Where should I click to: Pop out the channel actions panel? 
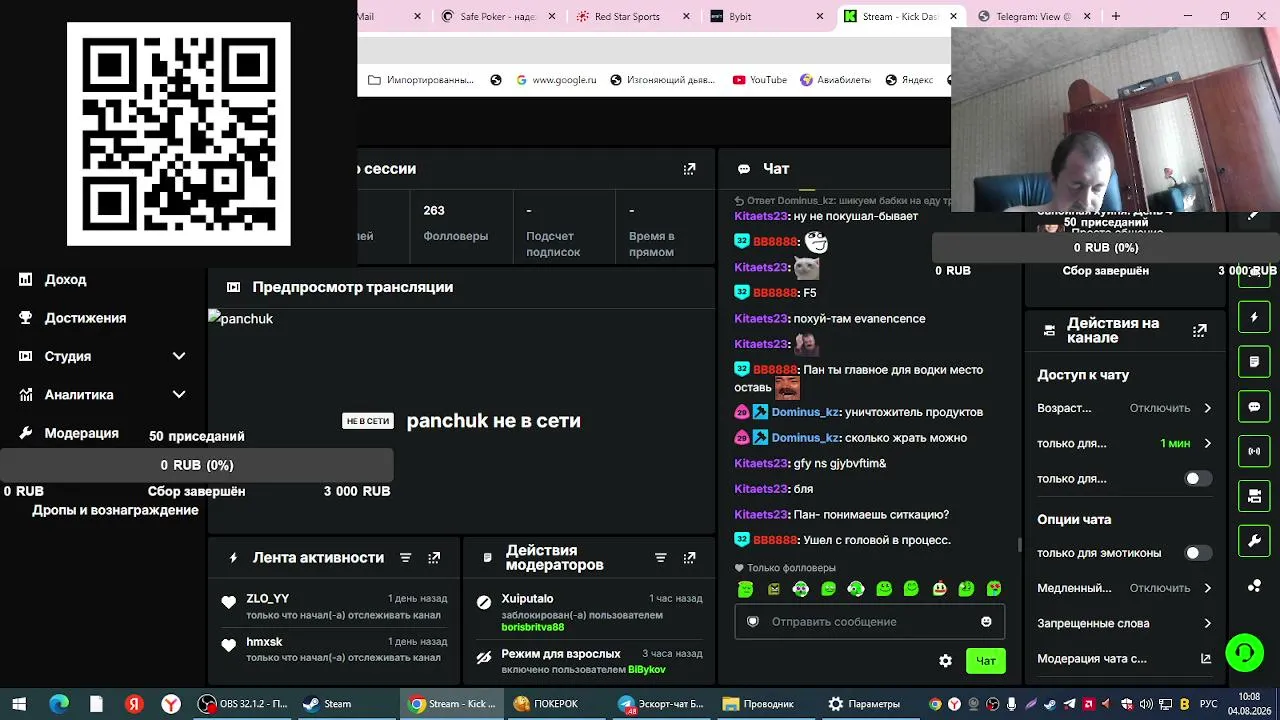pyautogui.click(x=1200, y=330)
